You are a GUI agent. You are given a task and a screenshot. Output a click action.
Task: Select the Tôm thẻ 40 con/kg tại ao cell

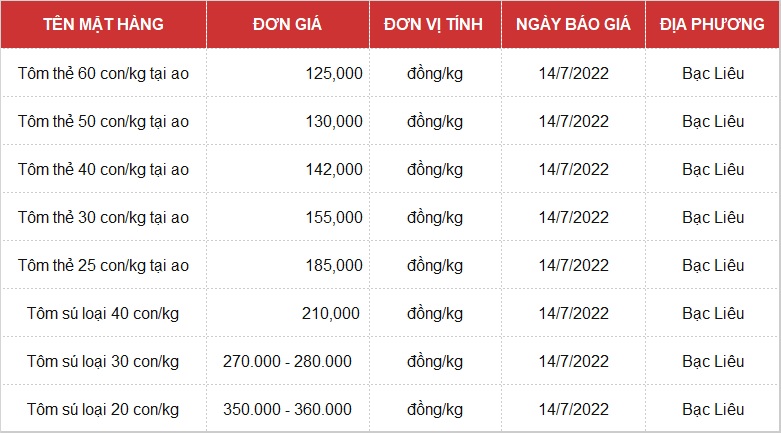pos(103,169)
